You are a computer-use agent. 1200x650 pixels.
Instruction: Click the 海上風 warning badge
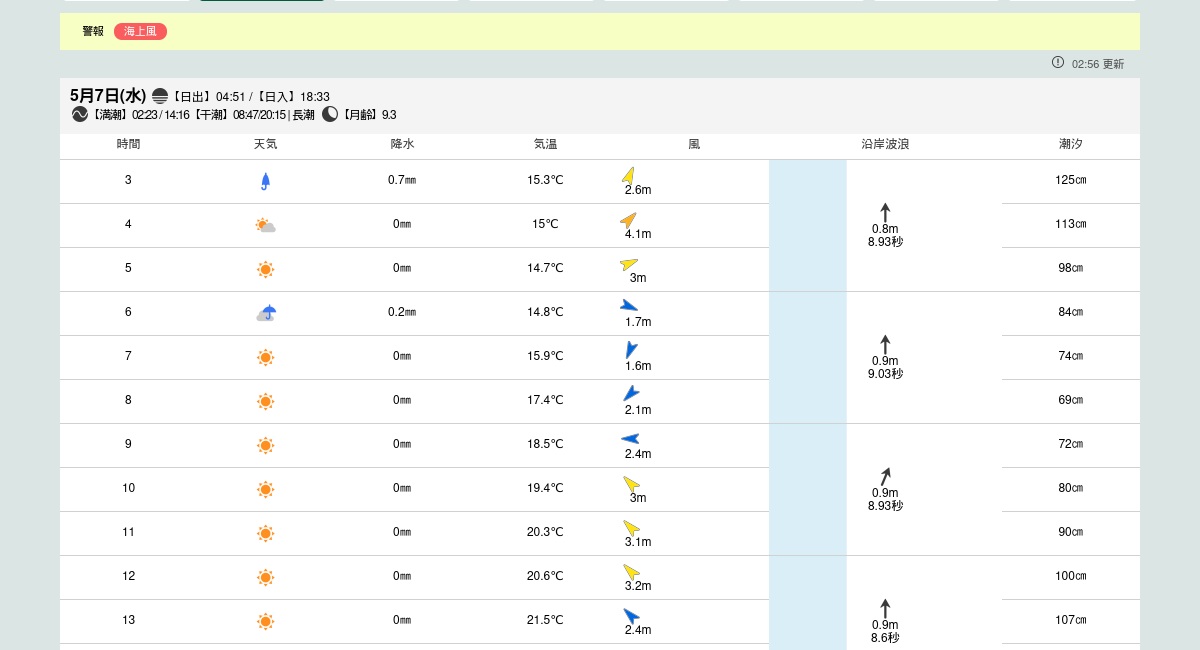tap(140, 31)
